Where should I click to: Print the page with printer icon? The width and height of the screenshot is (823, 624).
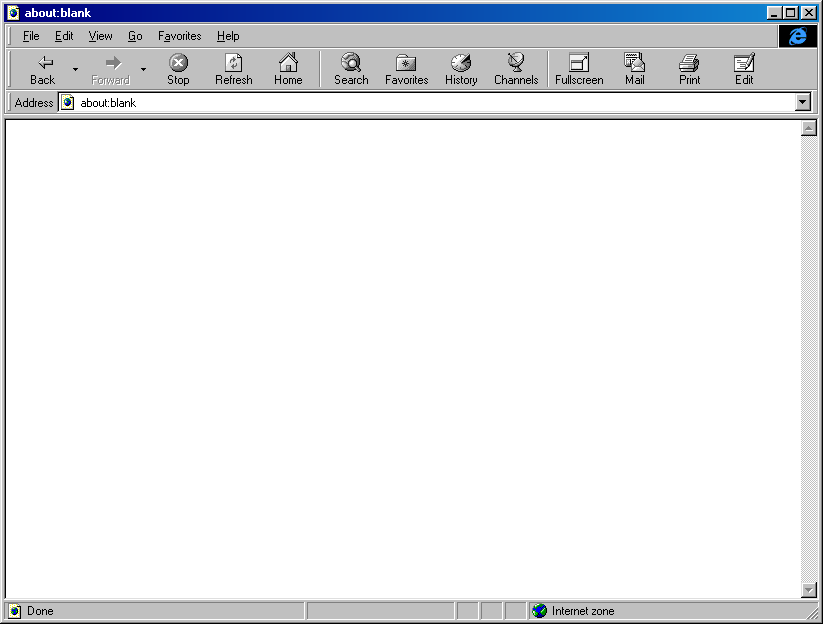pos(689,63)
